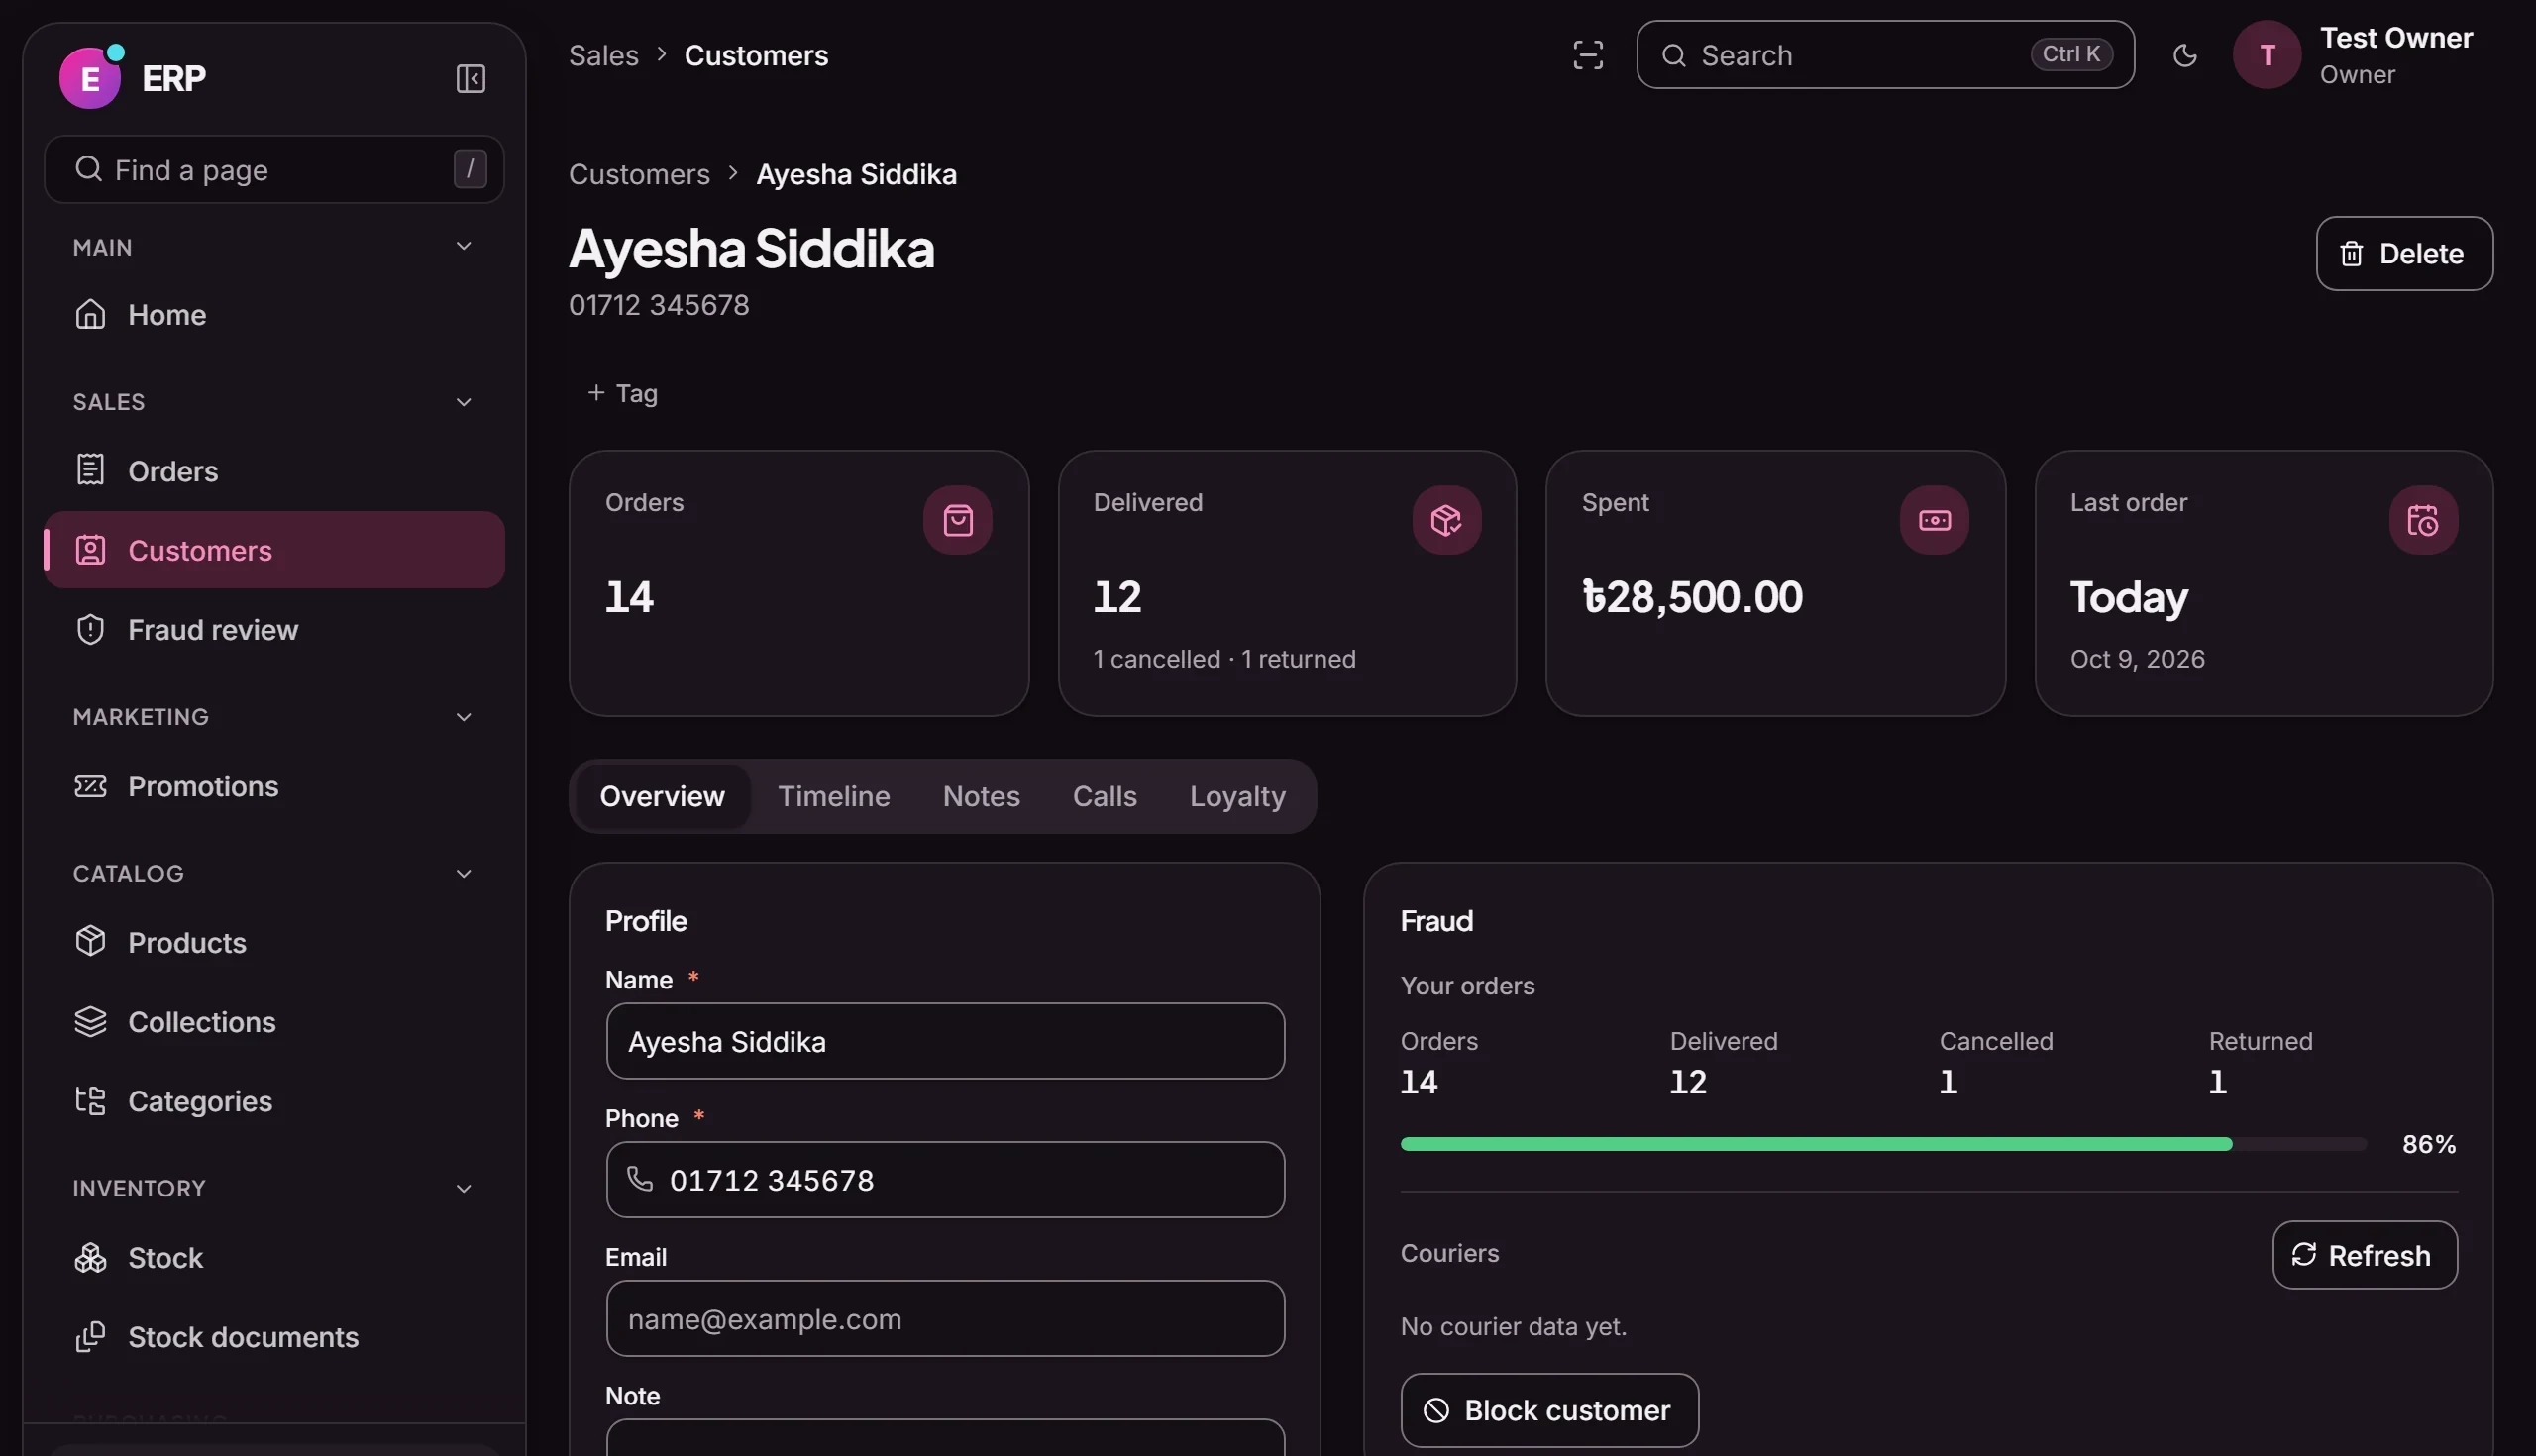Click the ERP logo avatar
This screenshot has height=1456, width=2536.
pos(90,78)
